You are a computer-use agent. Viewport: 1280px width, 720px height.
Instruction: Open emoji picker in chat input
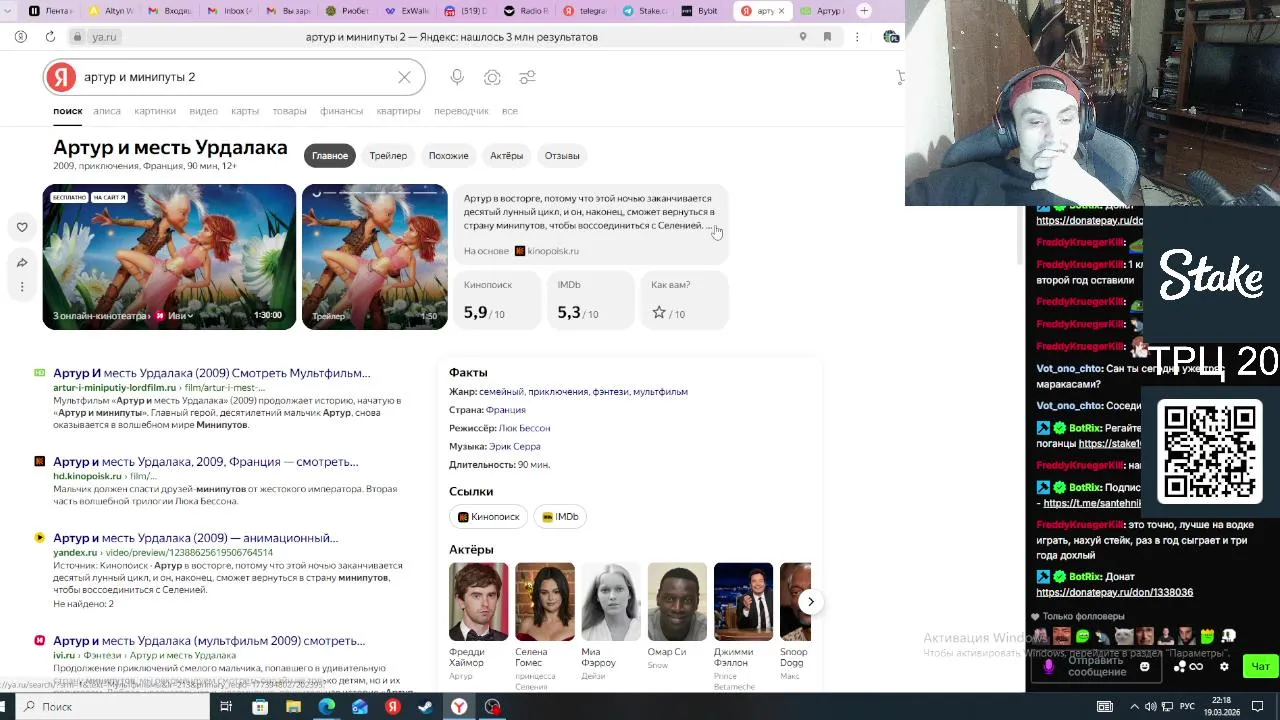click(1145, 666)
